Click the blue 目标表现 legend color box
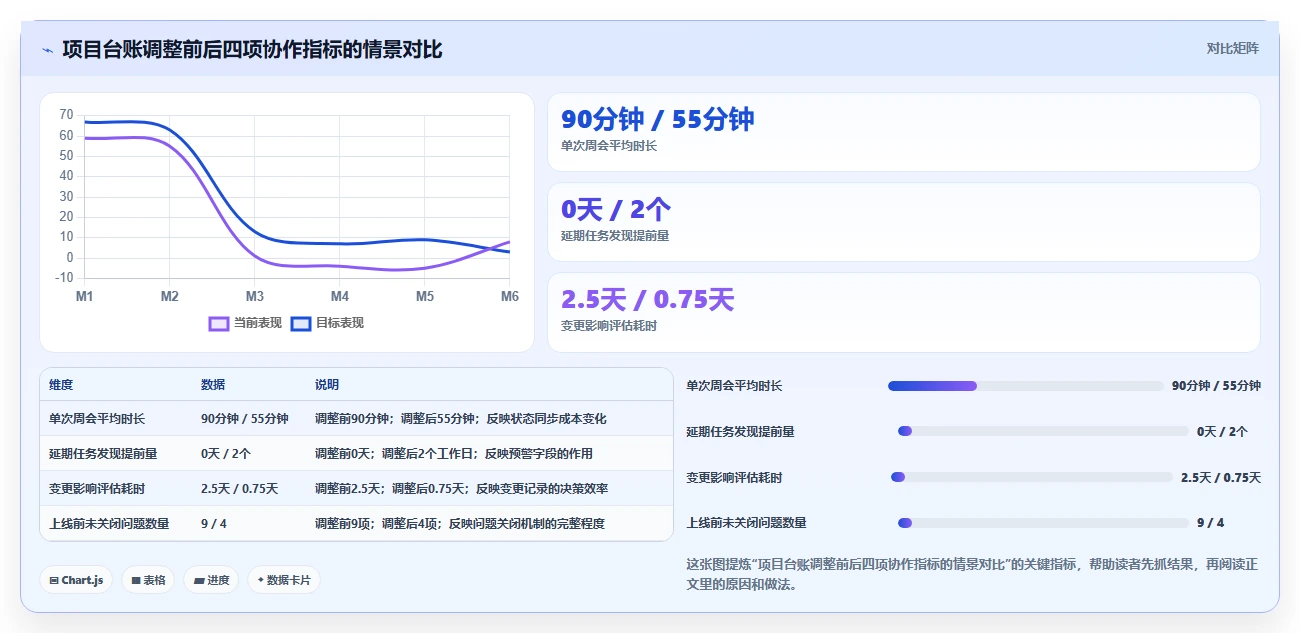1300x633 pixels. 301,323
